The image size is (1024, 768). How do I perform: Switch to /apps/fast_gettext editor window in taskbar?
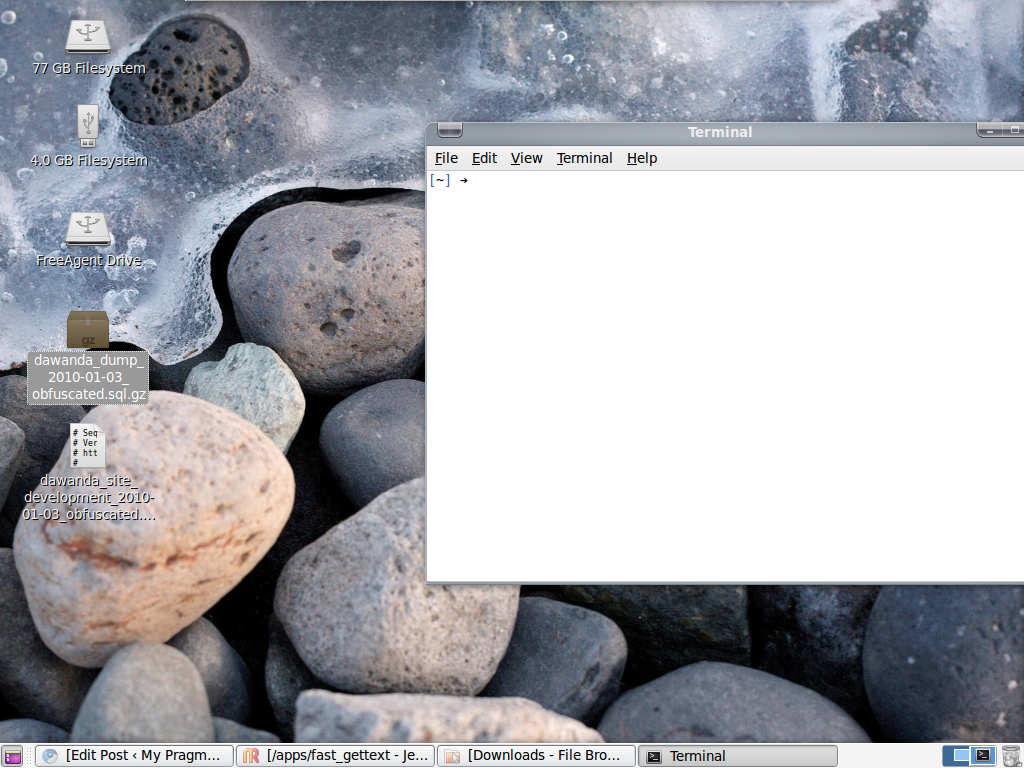(336, 756)
